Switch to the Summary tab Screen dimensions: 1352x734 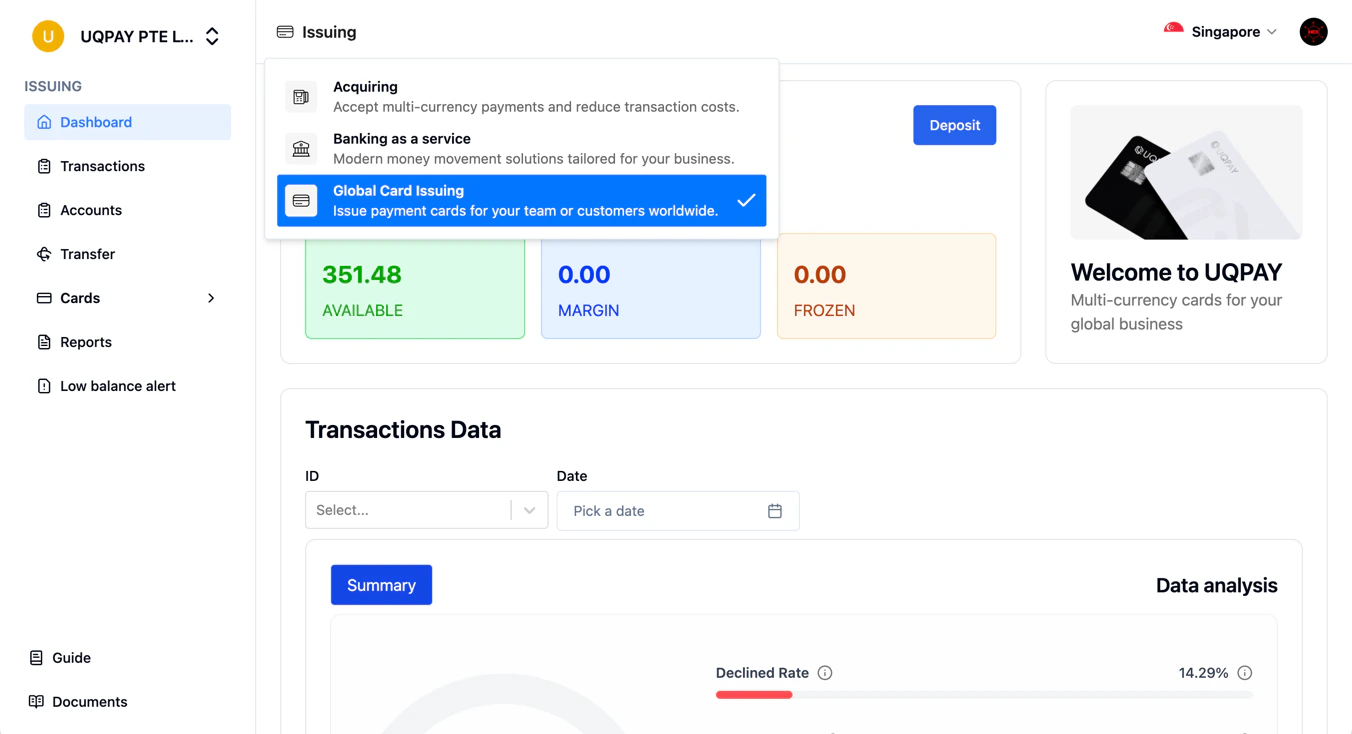tap(381, 584)
